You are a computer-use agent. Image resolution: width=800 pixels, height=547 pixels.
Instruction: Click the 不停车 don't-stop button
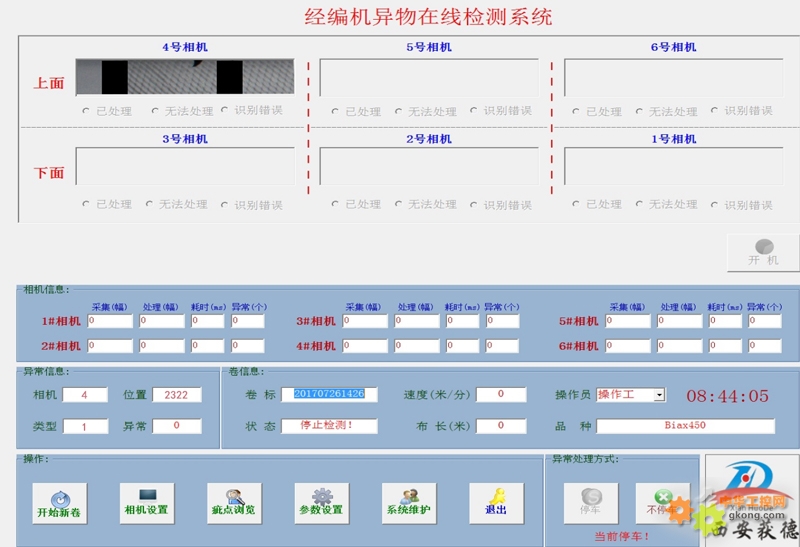coord(661,503)
